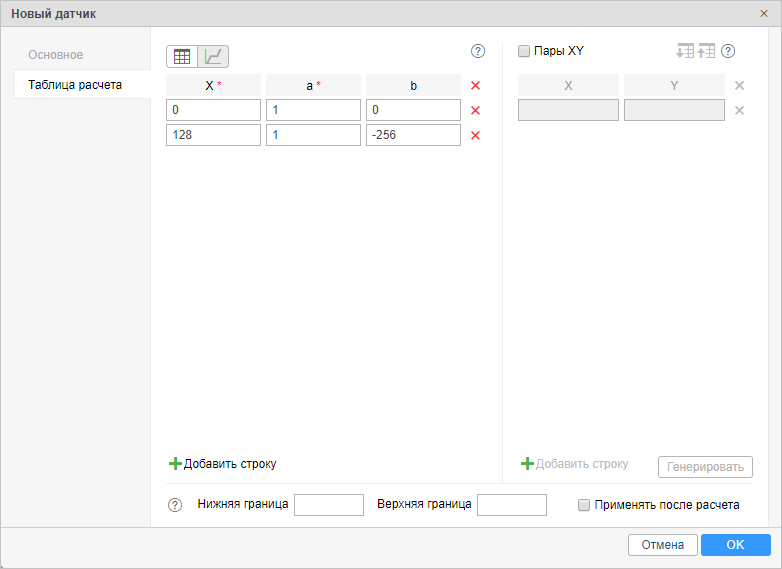The image size is (782, 569).
Task: Click X field containing 128
Action: tap(213, 135)
